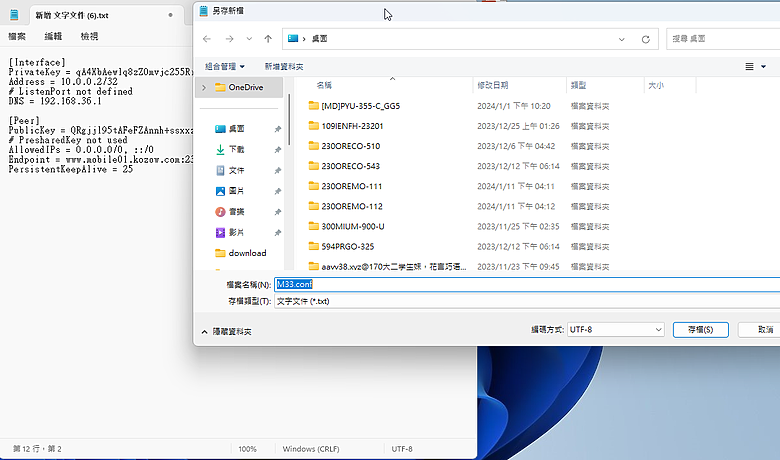
Task: Open 影片 folder in navigation pane
Action: pos(236,232)
